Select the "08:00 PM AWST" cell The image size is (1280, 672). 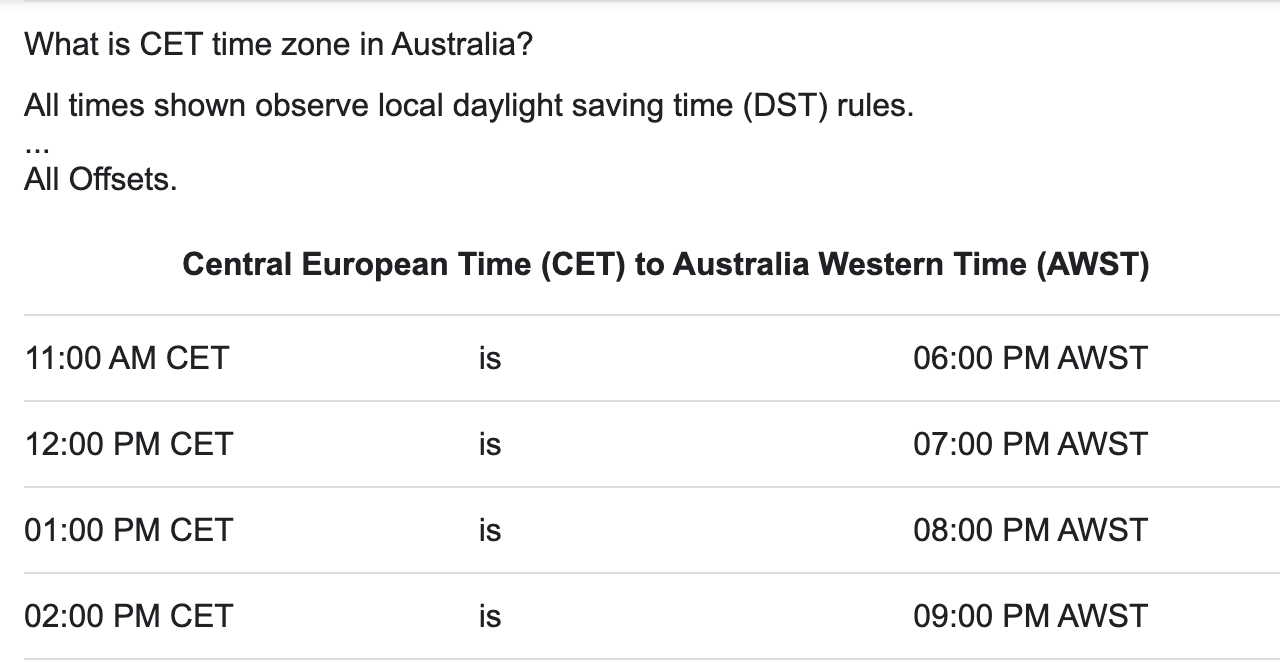(x=1030, y=530)
